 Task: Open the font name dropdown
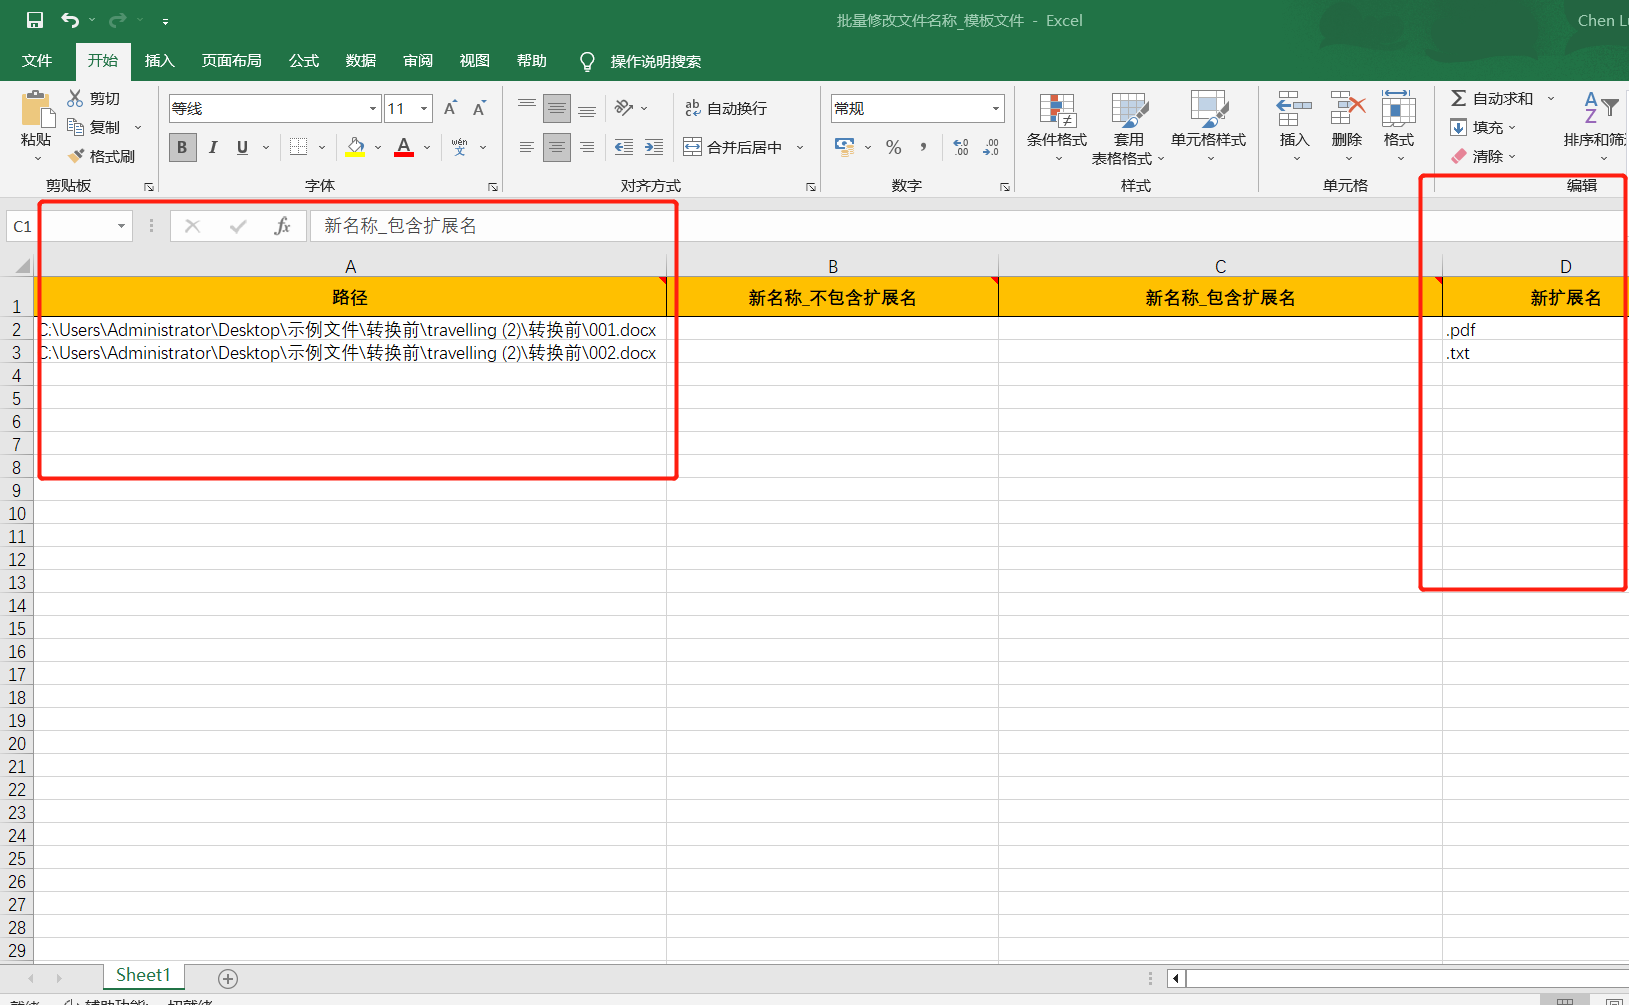[371, 107]
